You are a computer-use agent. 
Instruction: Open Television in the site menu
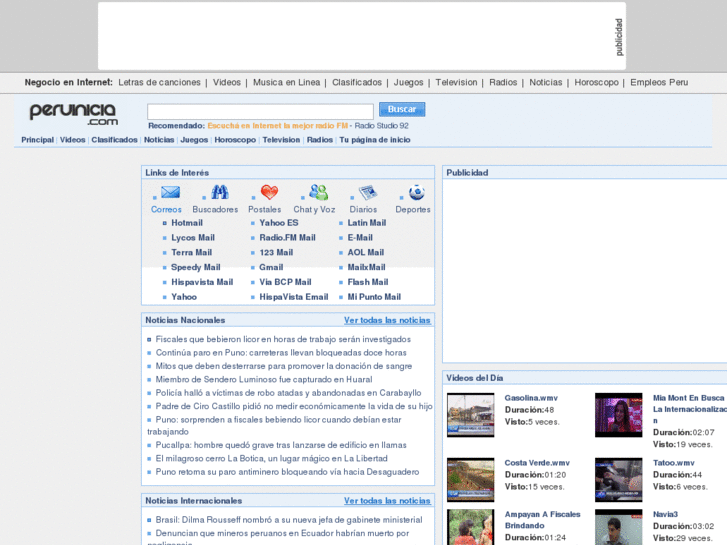(281, 140)
